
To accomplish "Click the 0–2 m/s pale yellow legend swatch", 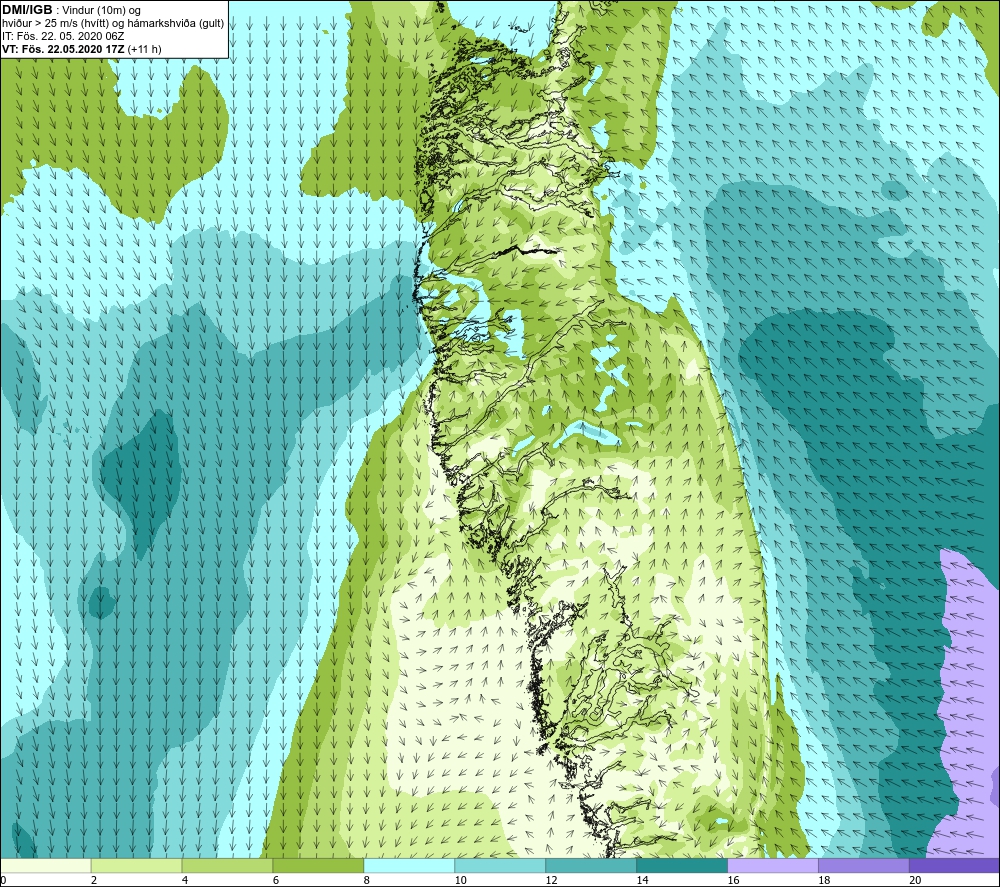I will (46, 865).
